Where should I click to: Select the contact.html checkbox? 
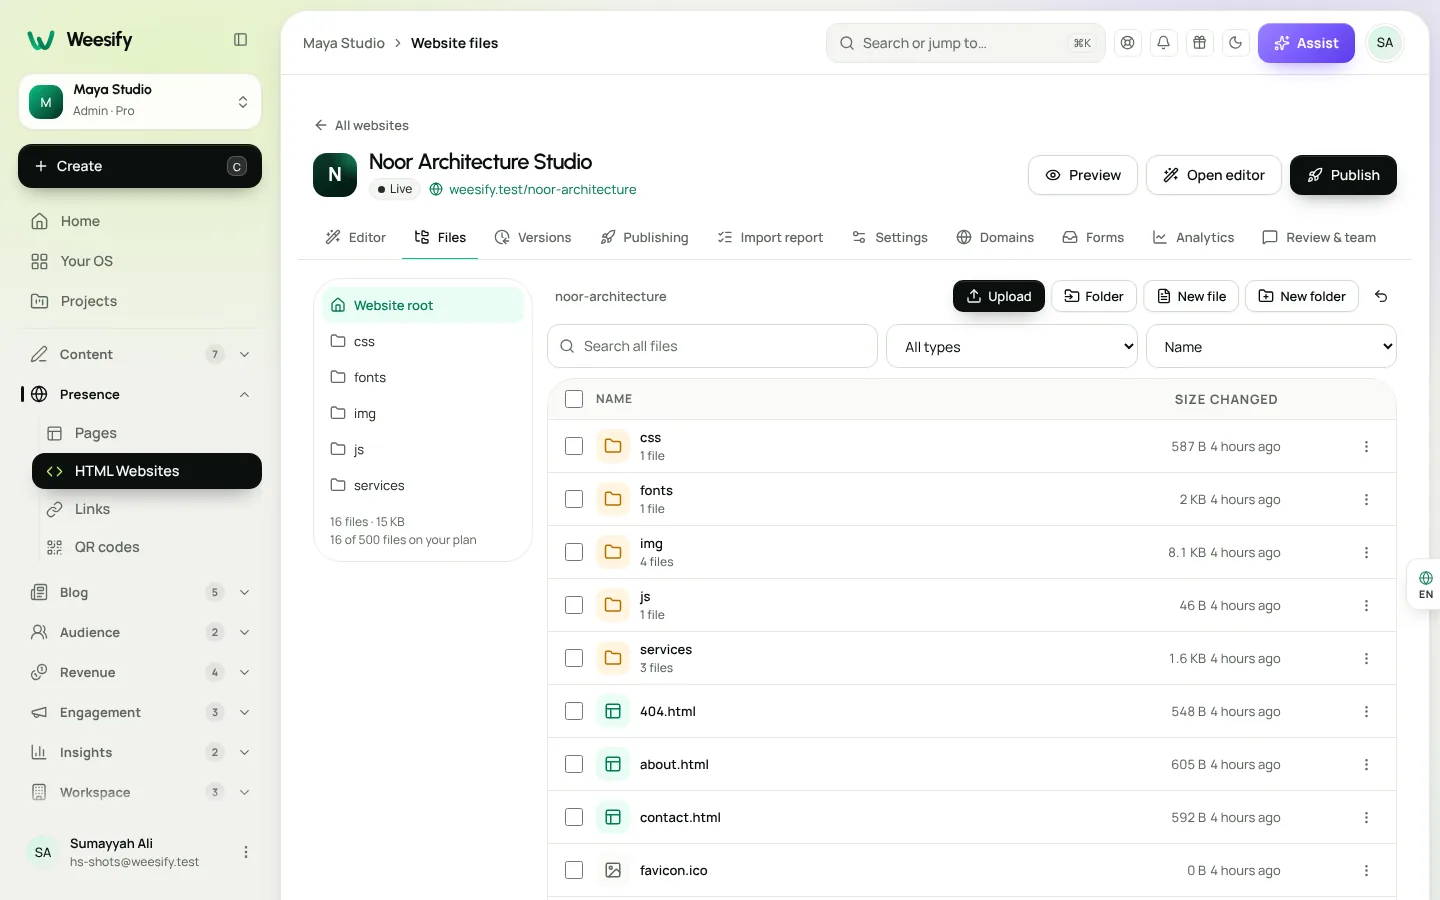(x=574, y=817)
